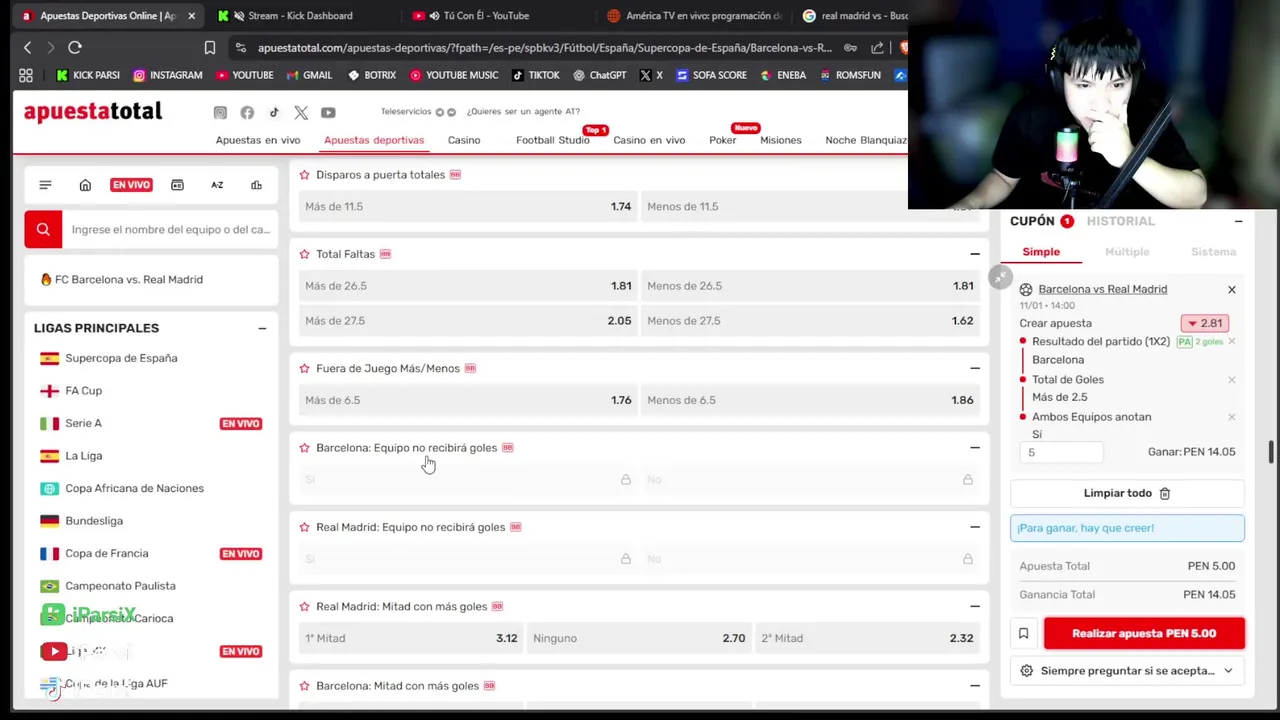Collapse Barcelona: Mitad con más goles section
This screenshot has height=720, width=1280.
click(x=975, y=686)
